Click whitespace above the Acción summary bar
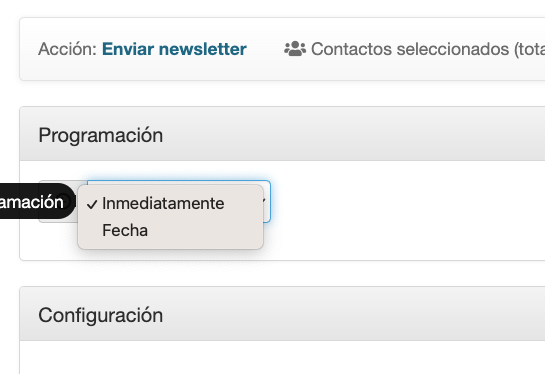 [278, 8]
